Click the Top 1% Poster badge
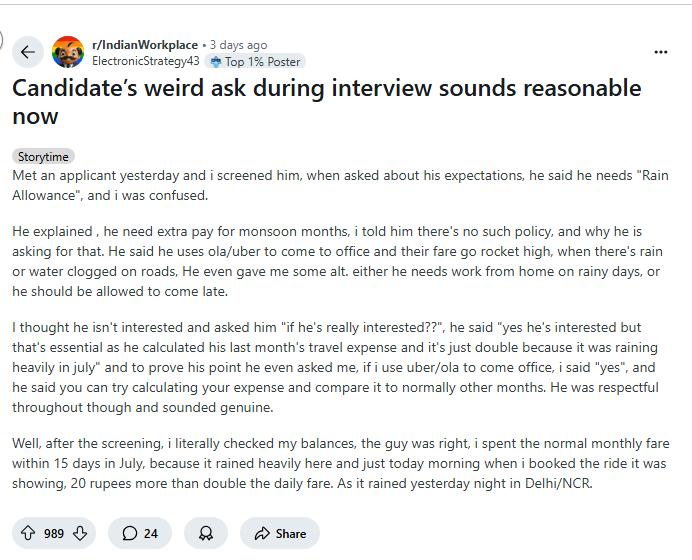The width and height of the screenshot is (692, 560). (255, 61)
